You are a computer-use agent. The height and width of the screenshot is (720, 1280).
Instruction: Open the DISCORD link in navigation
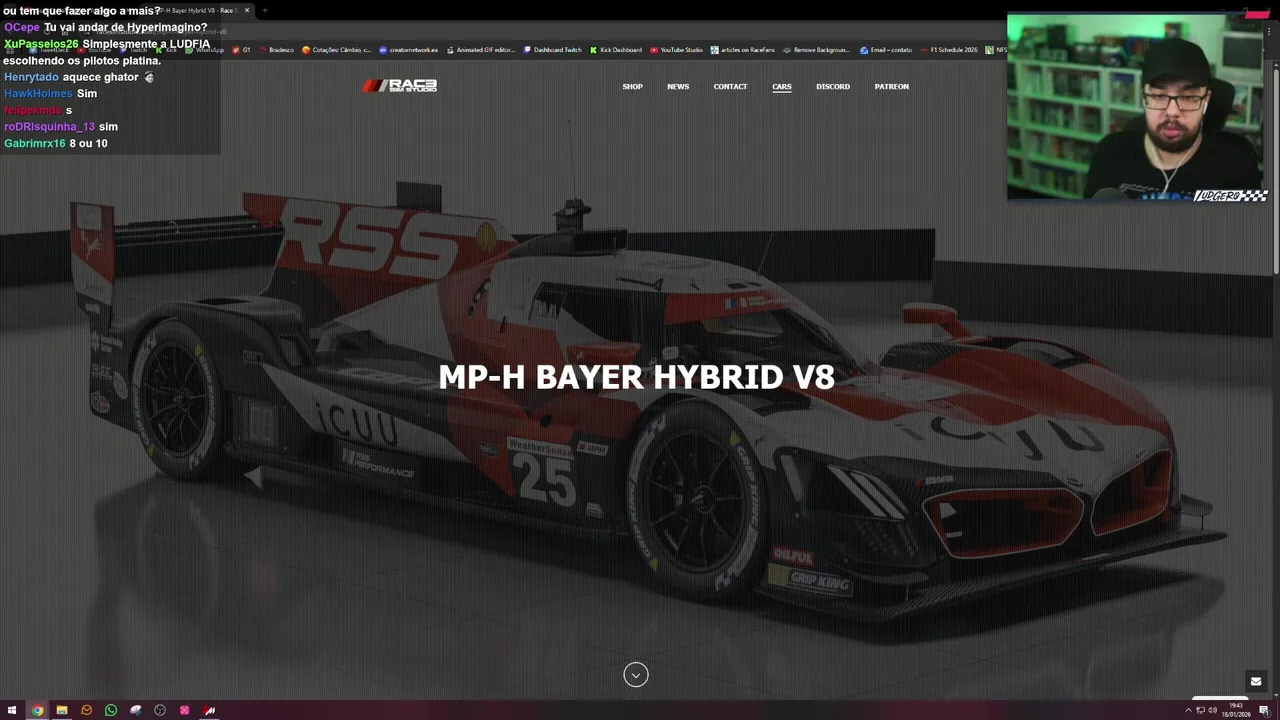click(x=833, y=87)
